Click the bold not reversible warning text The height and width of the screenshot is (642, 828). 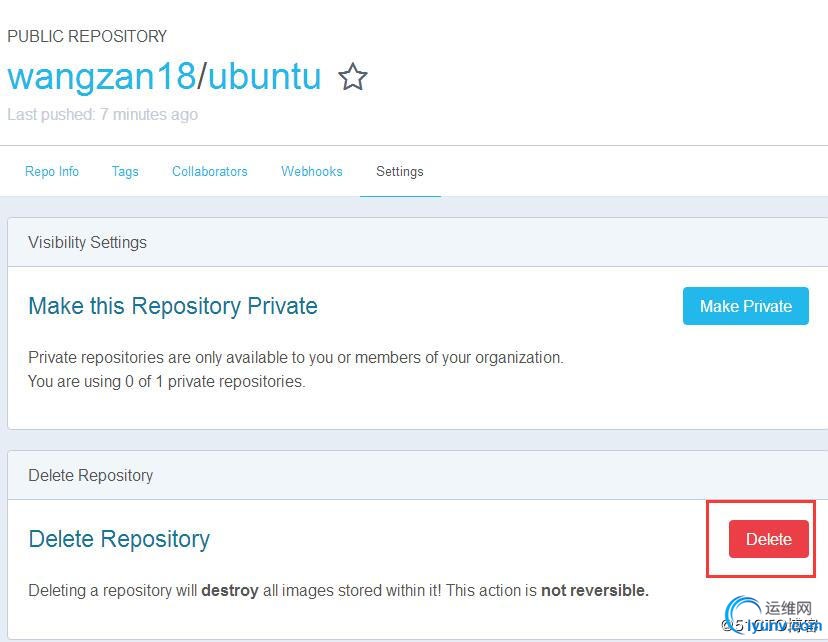pyautogui.click(x=595, y=590)
